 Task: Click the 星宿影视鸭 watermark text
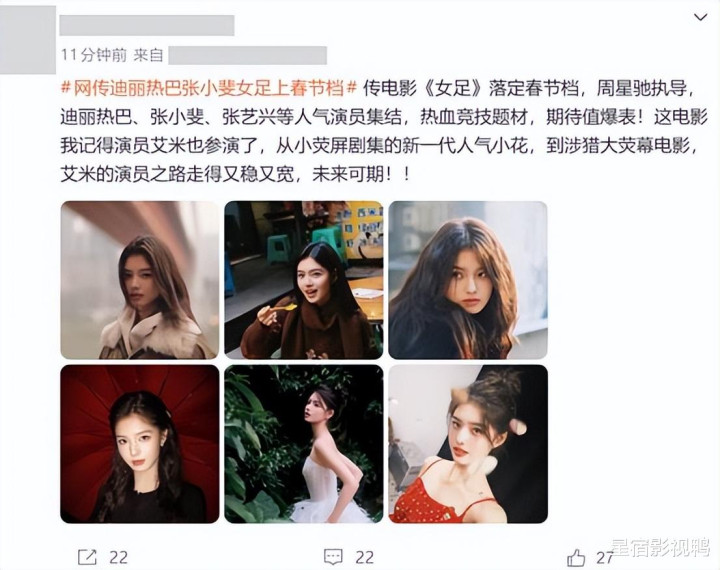(660, 548)
